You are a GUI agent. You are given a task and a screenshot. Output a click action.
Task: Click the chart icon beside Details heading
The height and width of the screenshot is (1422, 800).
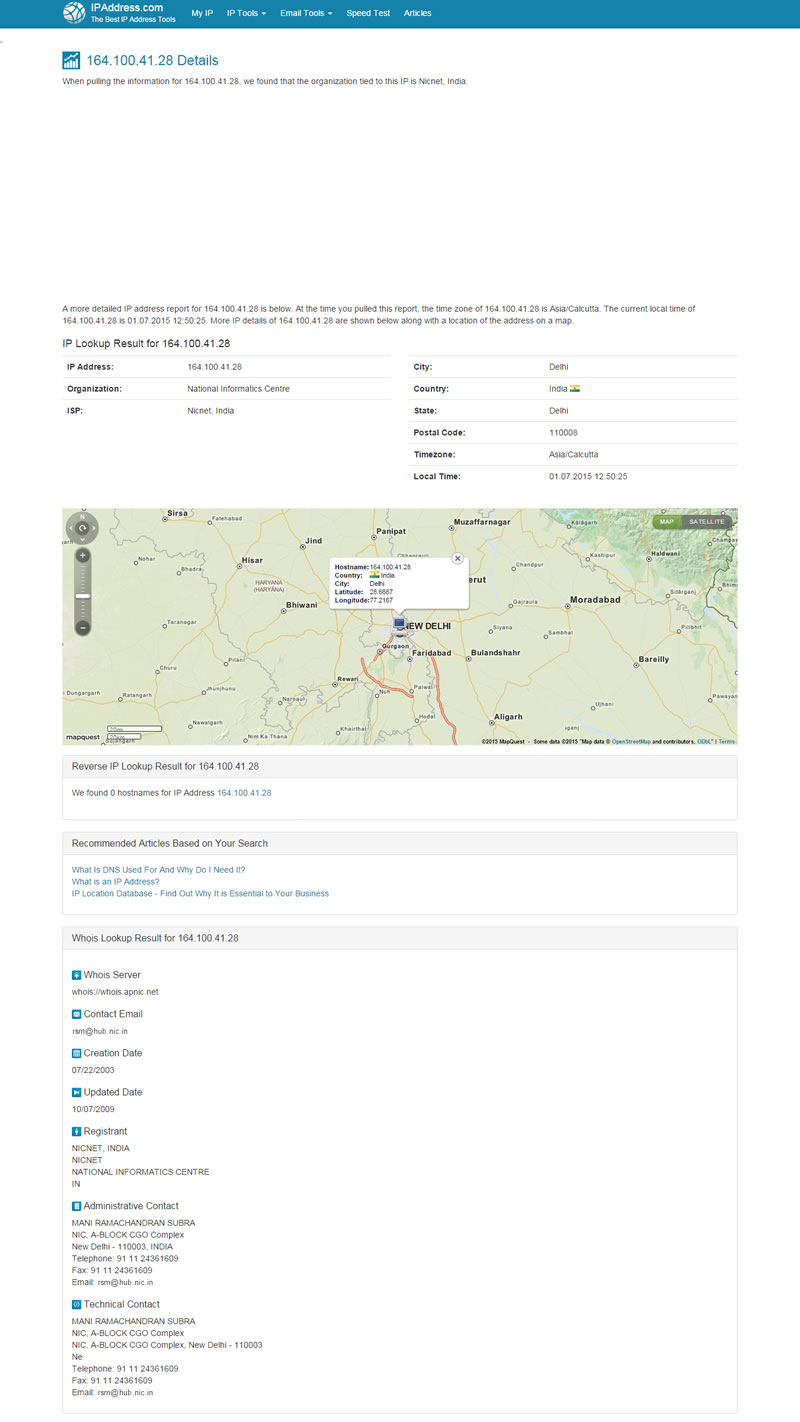71,60
